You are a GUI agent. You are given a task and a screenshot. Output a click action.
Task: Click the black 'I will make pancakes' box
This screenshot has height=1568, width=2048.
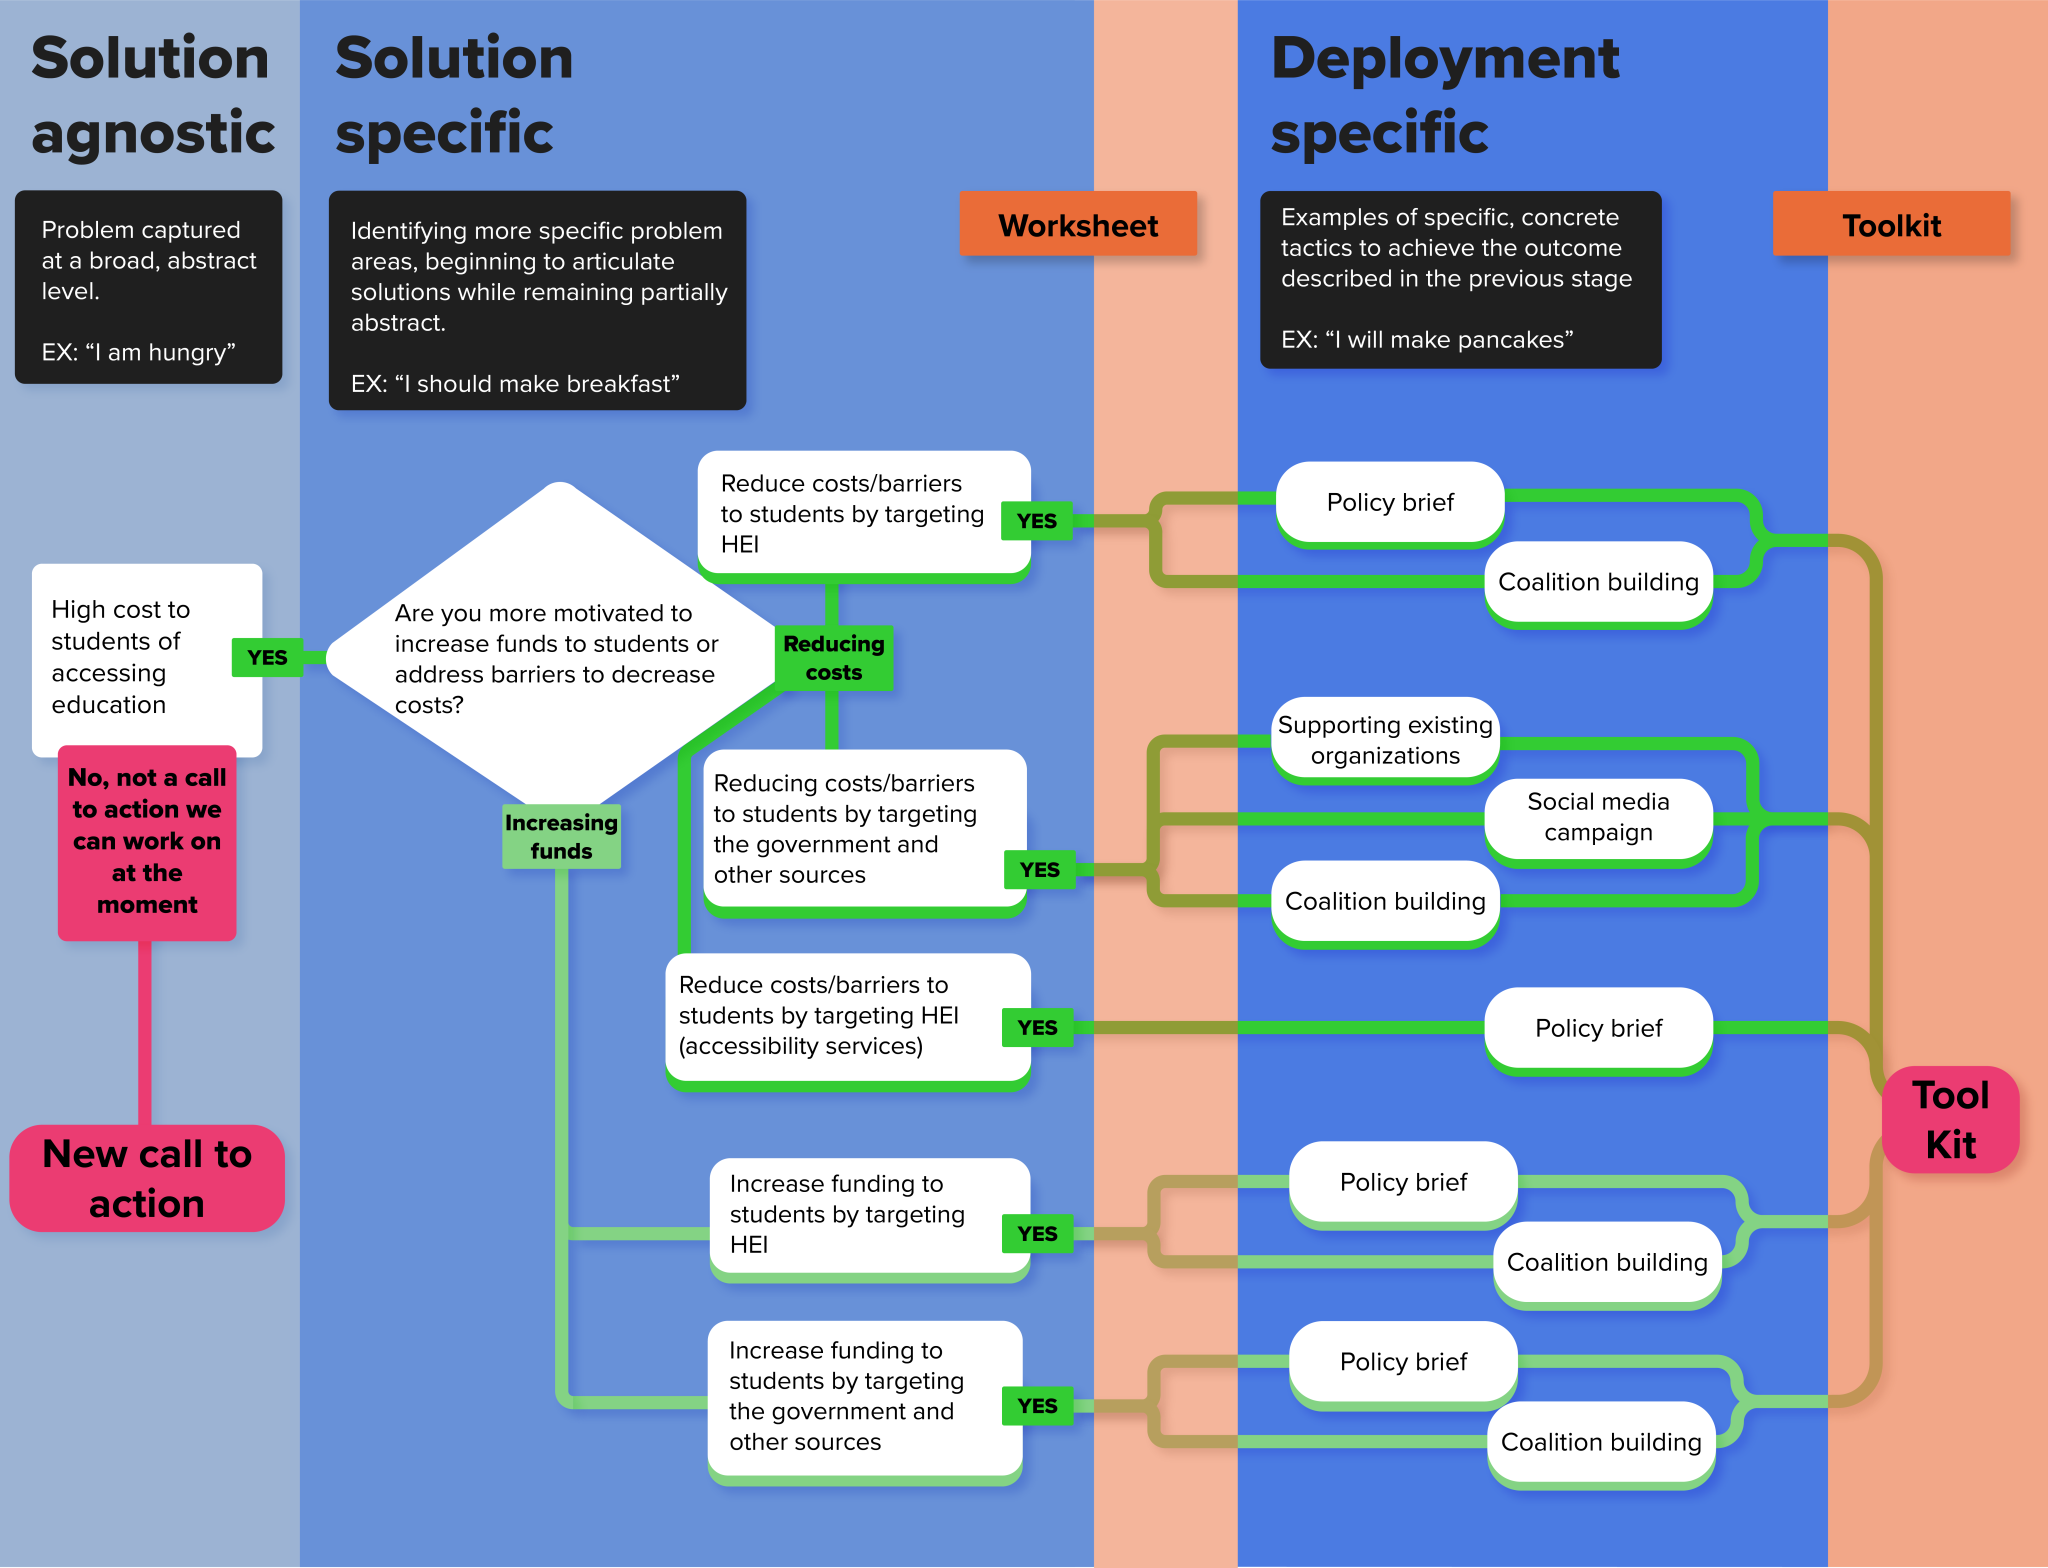pyautogui.click(x=1459, y=279)
